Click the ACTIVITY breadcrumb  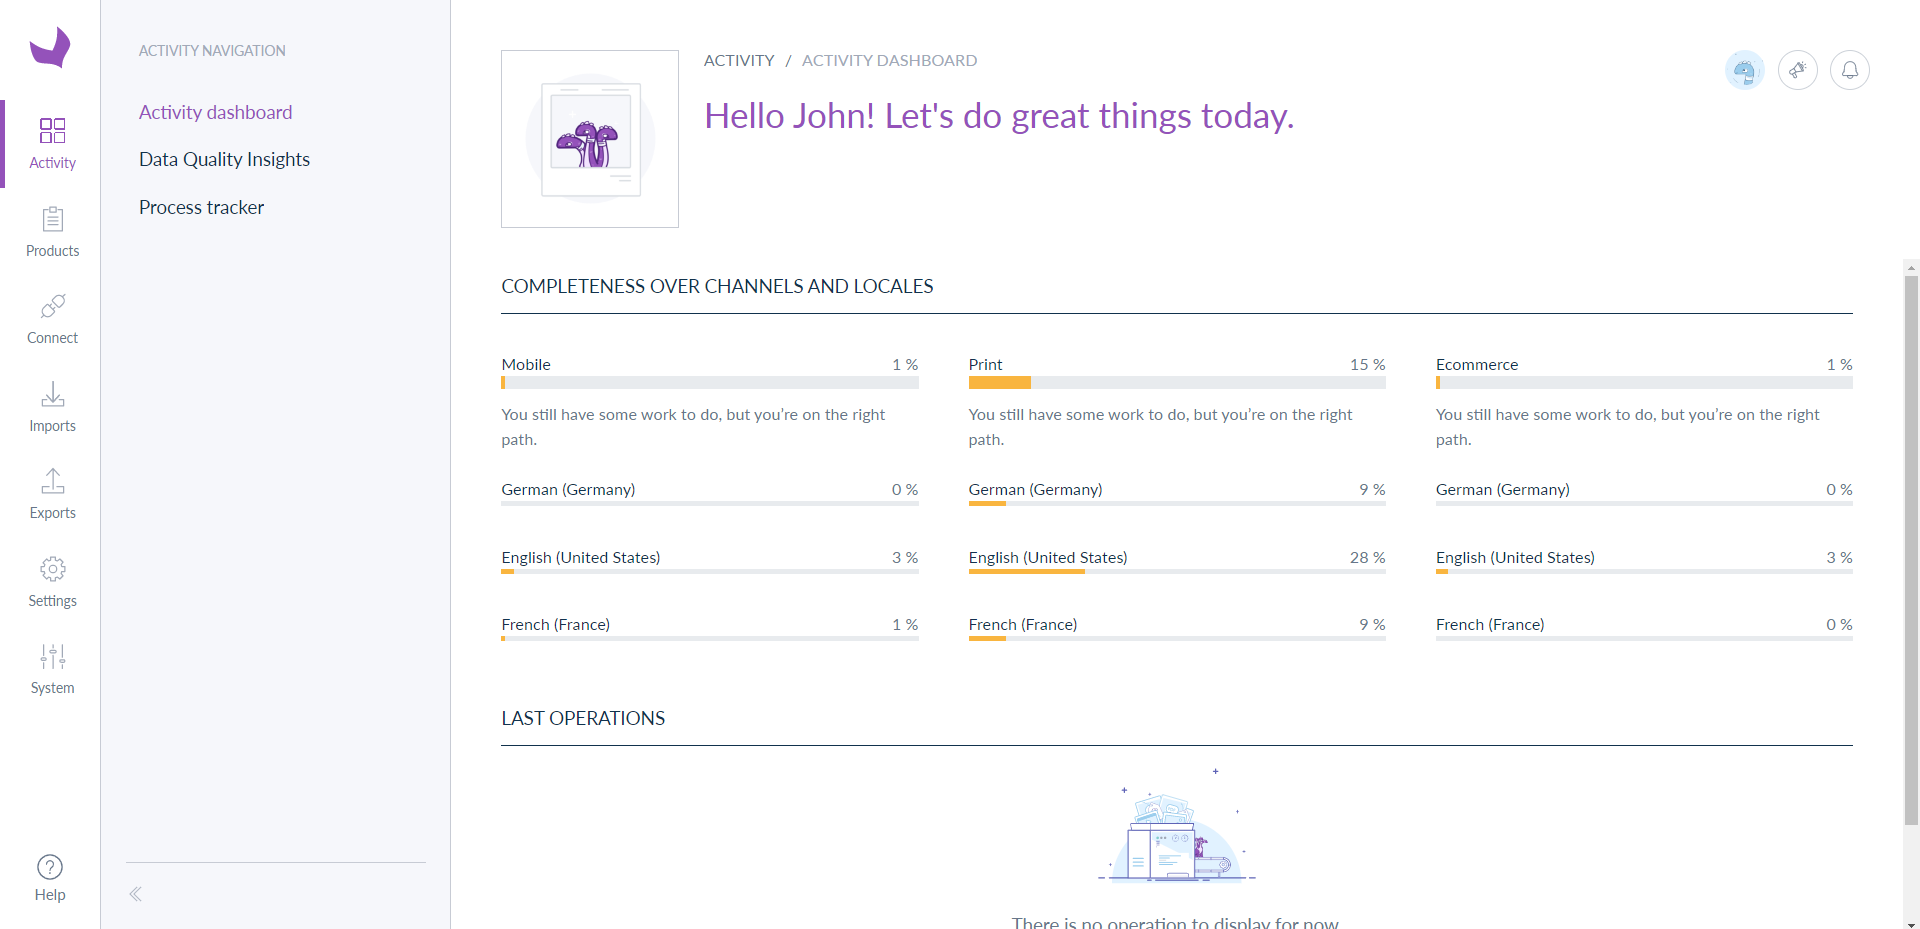(739, 60)
